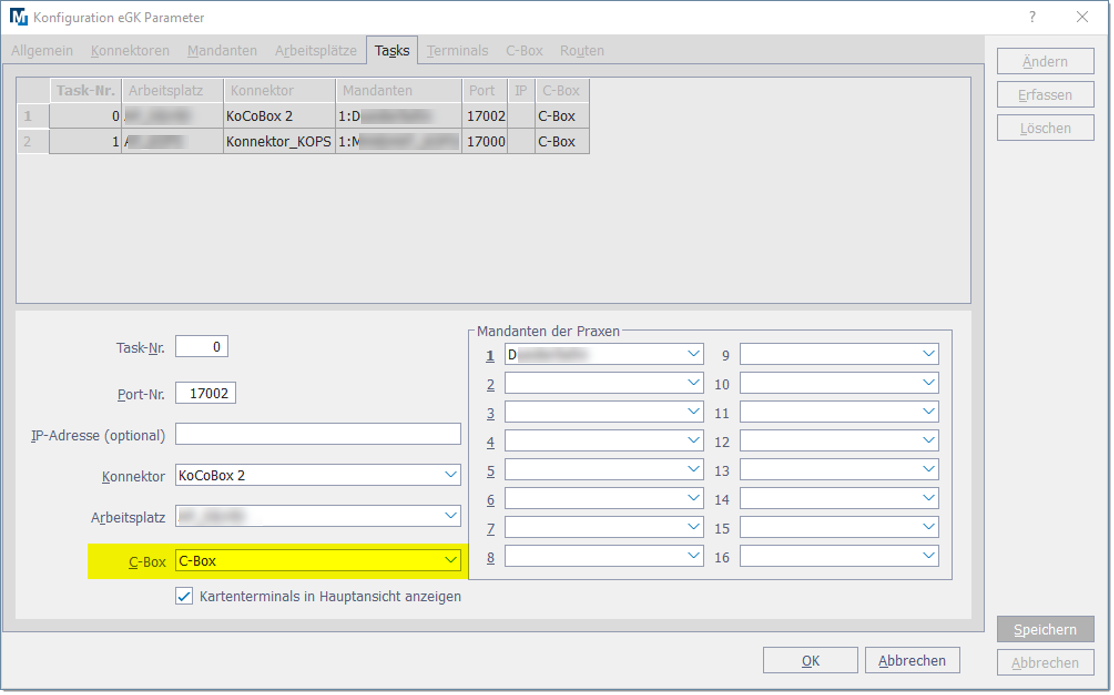Click Abbrechen next to the OK button
The image size is (1114, 695).
(x=911, y=660)
